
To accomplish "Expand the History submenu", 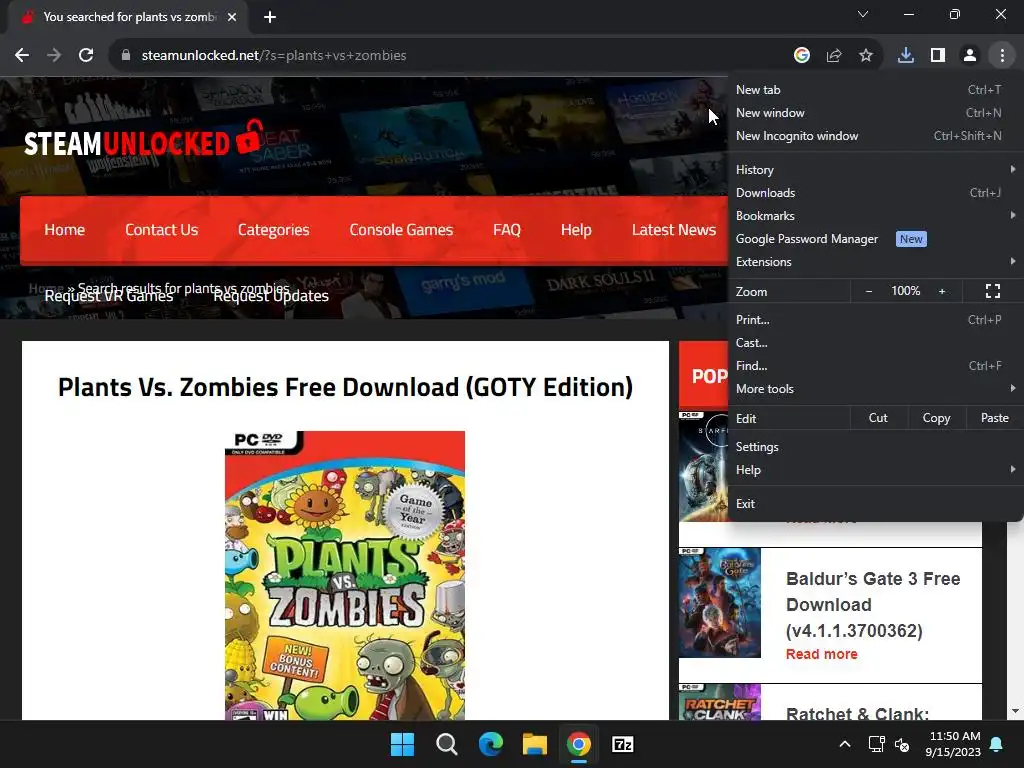I will coord(875,170).
